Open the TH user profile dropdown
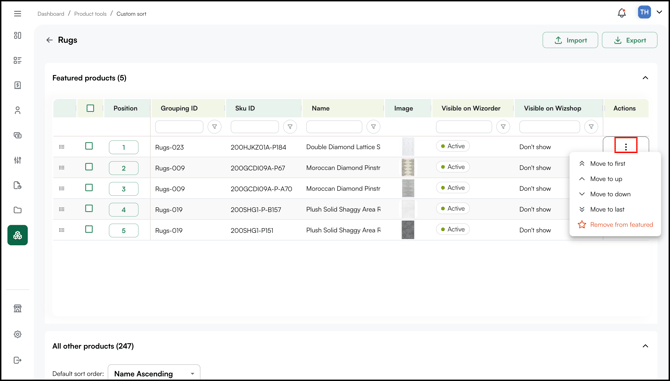670x381 pixels. pyautogui.click(x=649, y=12)
